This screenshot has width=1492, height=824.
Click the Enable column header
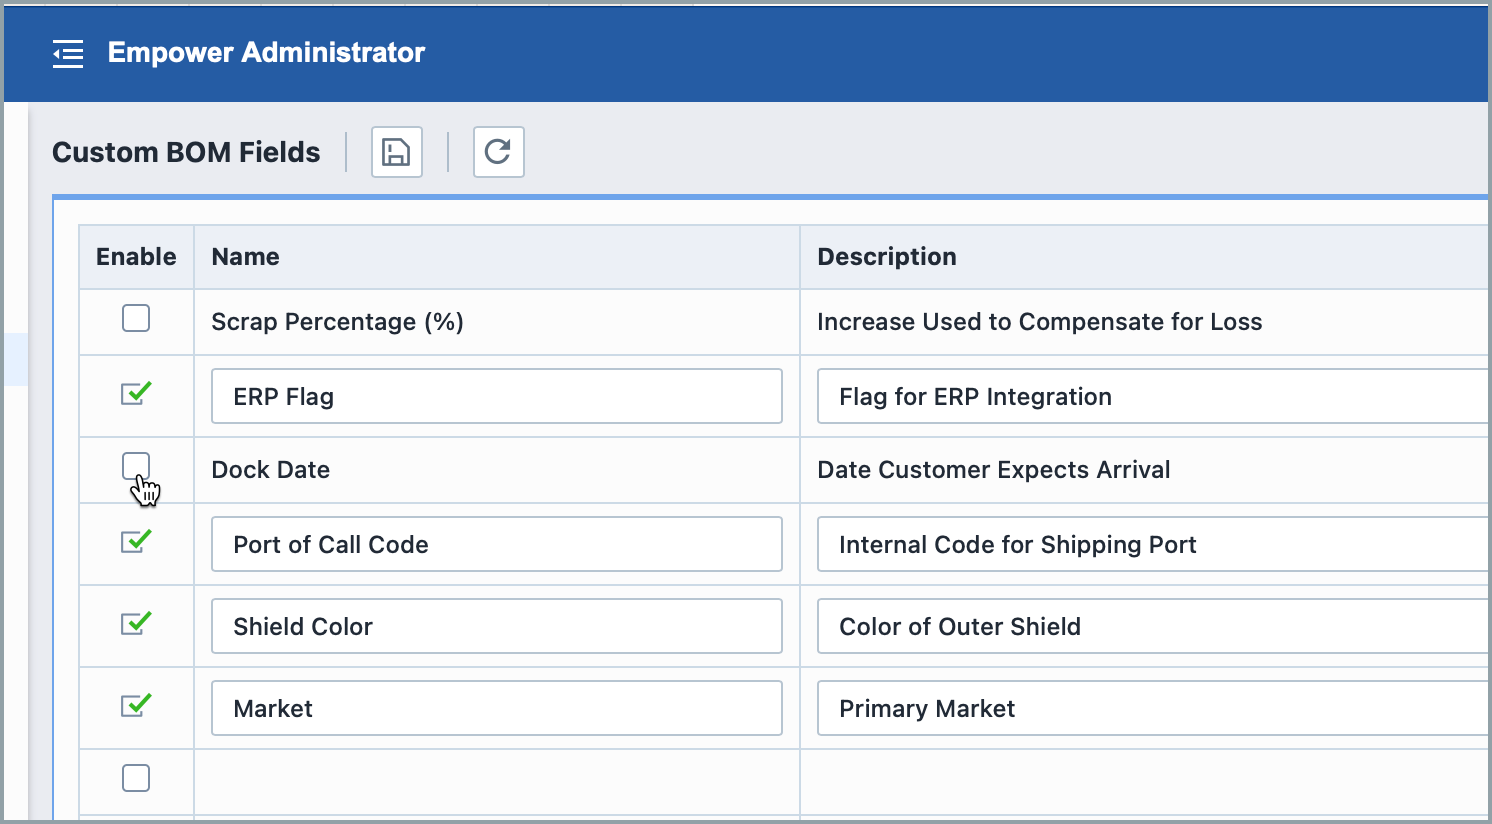click(x=136, y=257)
